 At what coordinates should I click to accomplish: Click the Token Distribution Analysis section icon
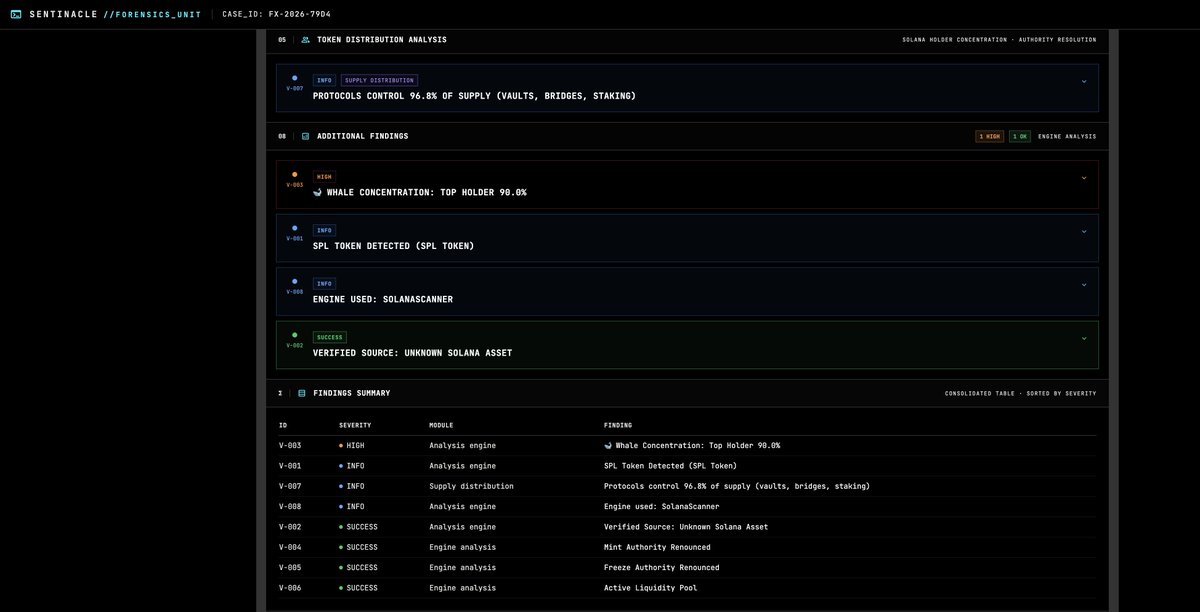pos(305,40)
